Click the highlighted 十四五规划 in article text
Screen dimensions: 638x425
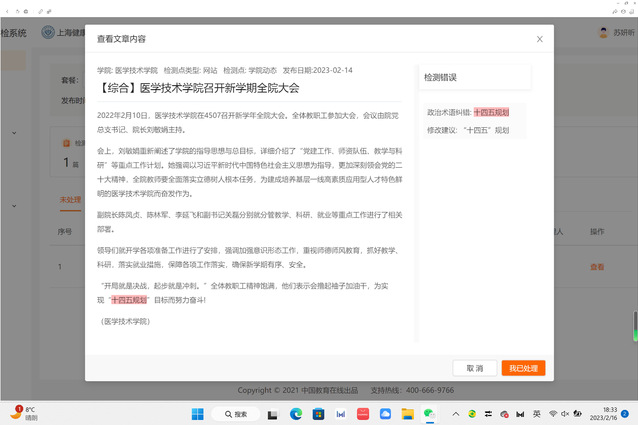[129, 299]
